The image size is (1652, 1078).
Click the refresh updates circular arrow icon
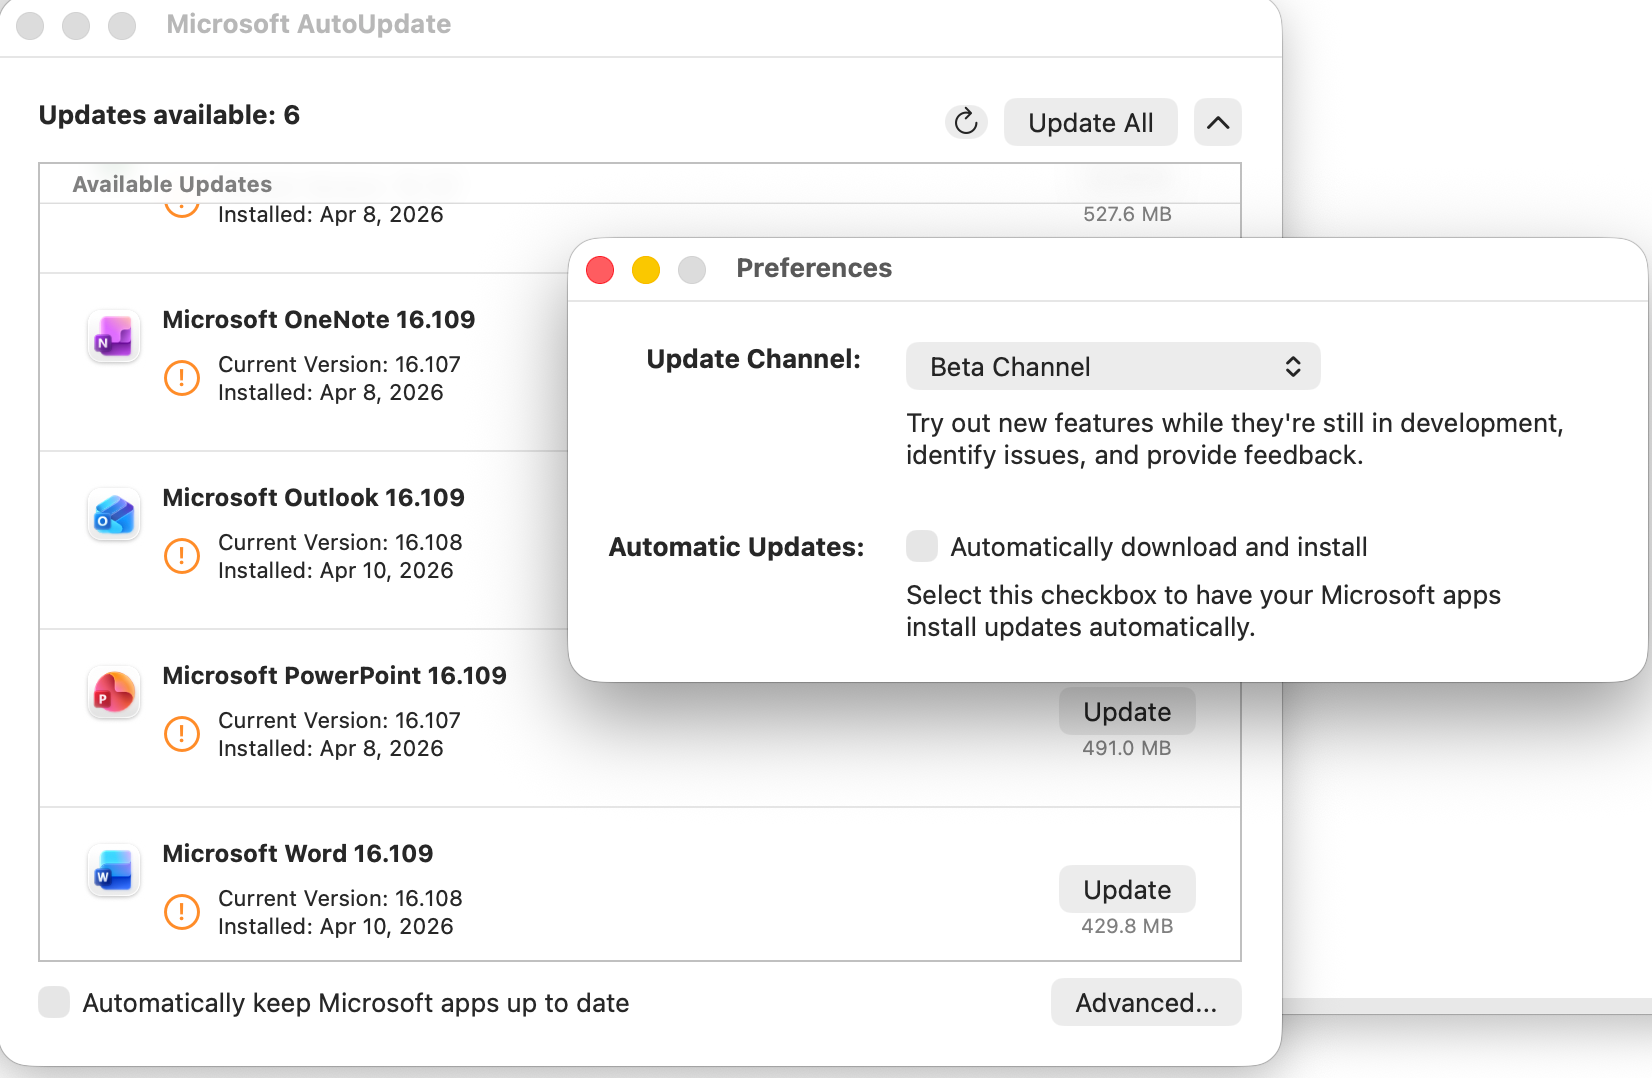[966, 122]
